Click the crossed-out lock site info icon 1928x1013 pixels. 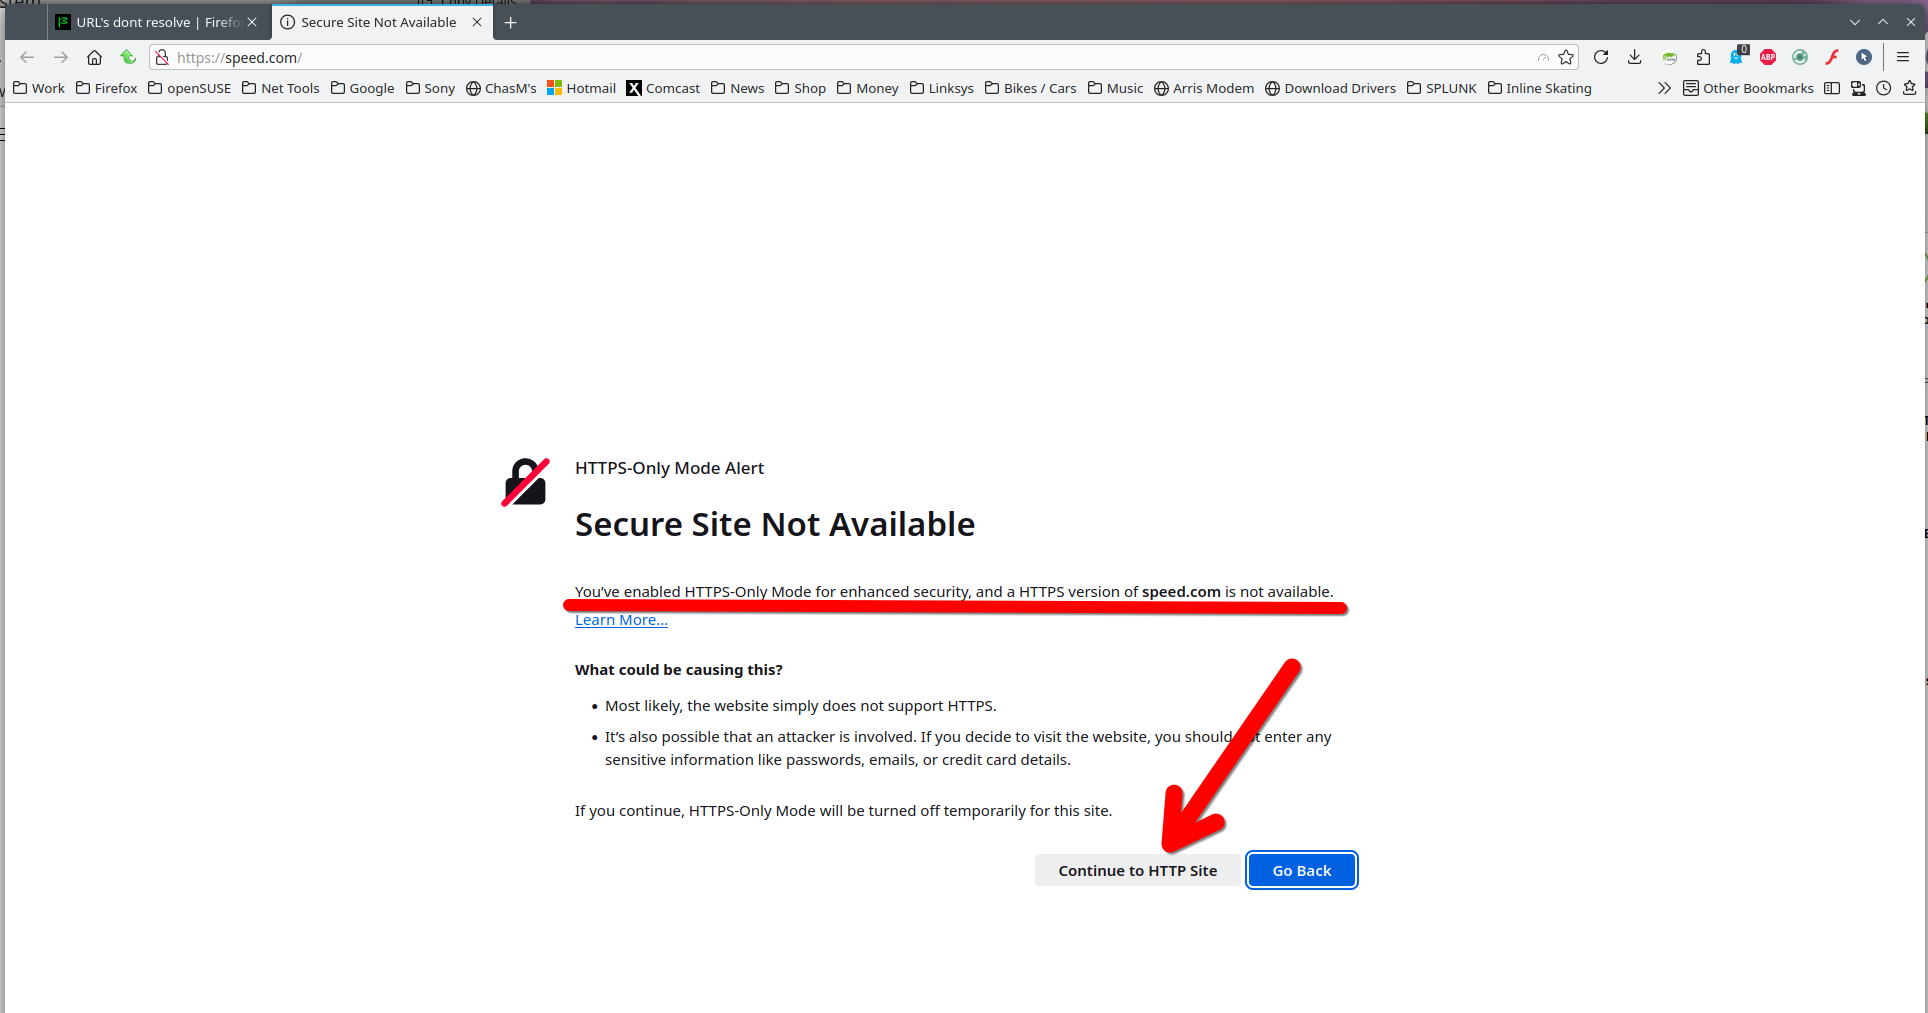162,57
